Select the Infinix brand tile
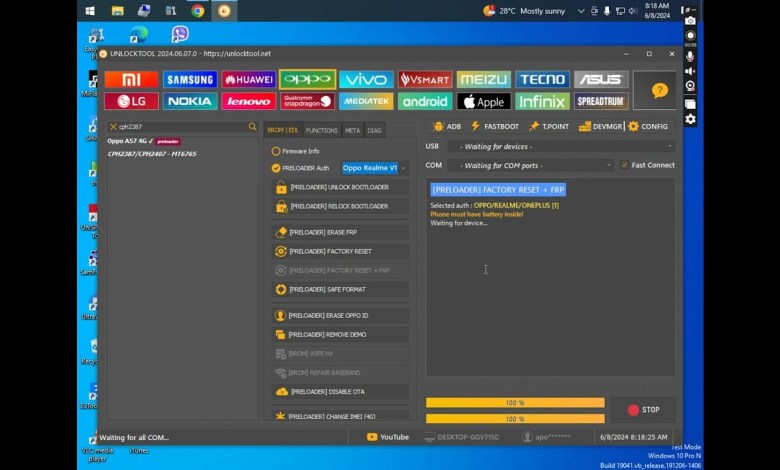This screenshot has width=780, height=470. click(542, 101)
